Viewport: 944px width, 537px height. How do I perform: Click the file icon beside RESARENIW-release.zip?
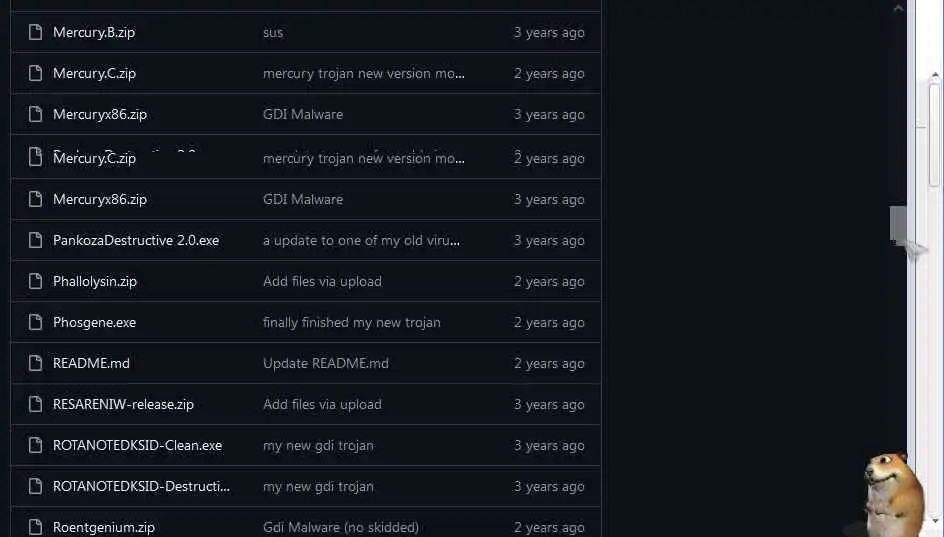pyautogui.click(x=36, y=404)
